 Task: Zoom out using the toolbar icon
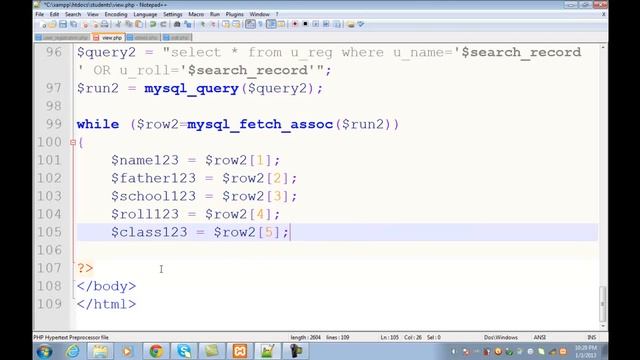[212, 24]
